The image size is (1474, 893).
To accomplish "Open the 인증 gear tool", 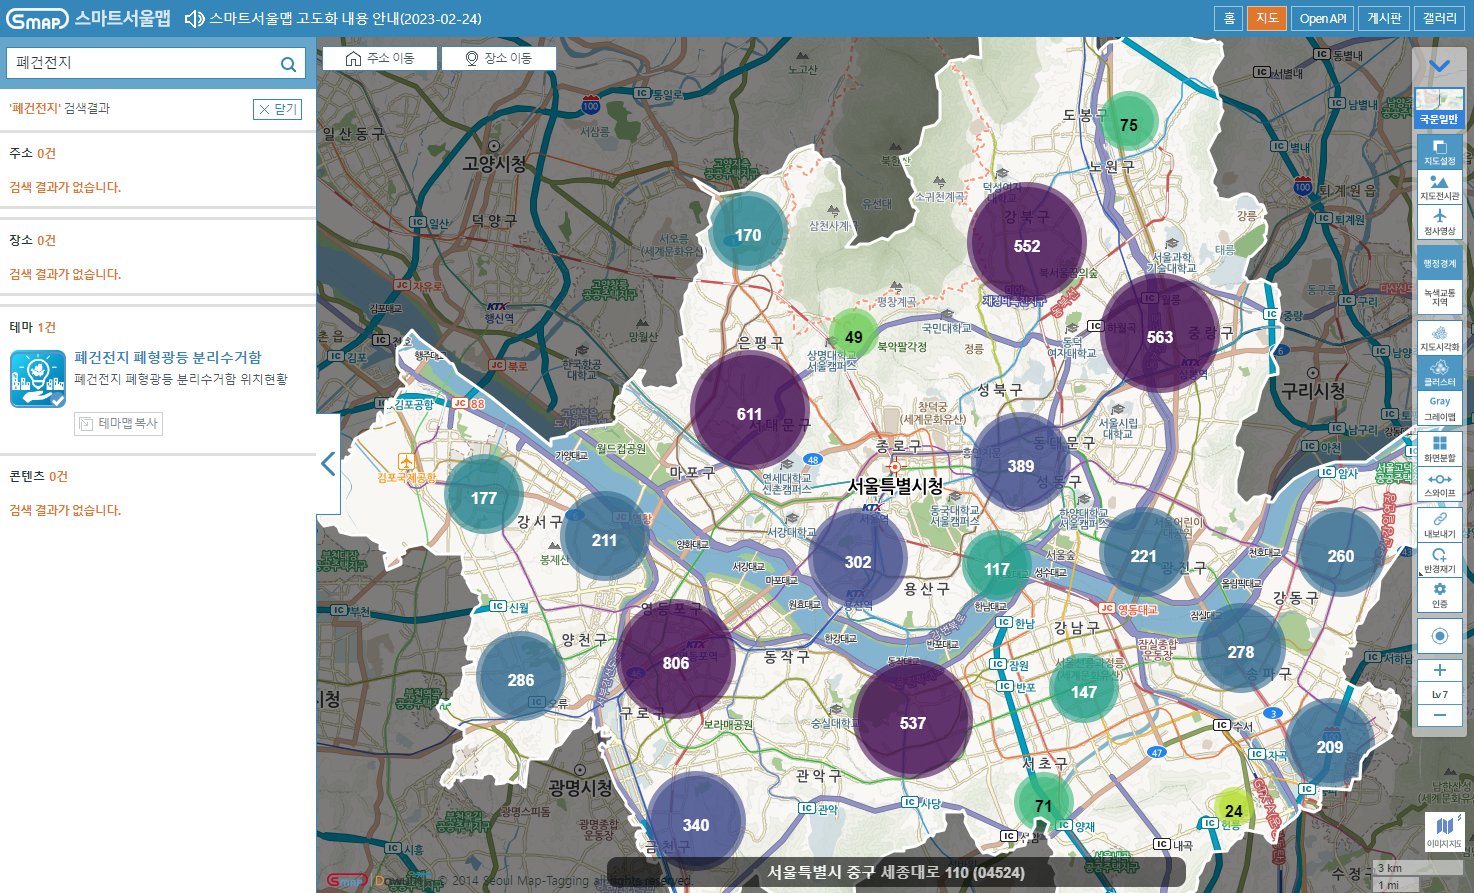I will pyautogui.click(x=1439, y=595).
